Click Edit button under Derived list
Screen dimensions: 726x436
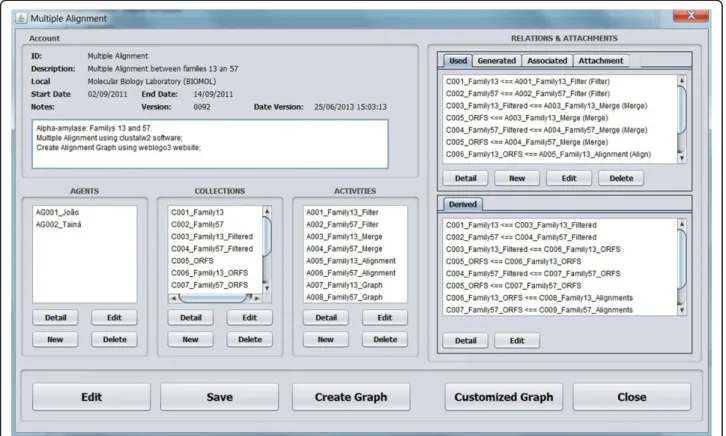pyautogui.click(x=517, y=341)
